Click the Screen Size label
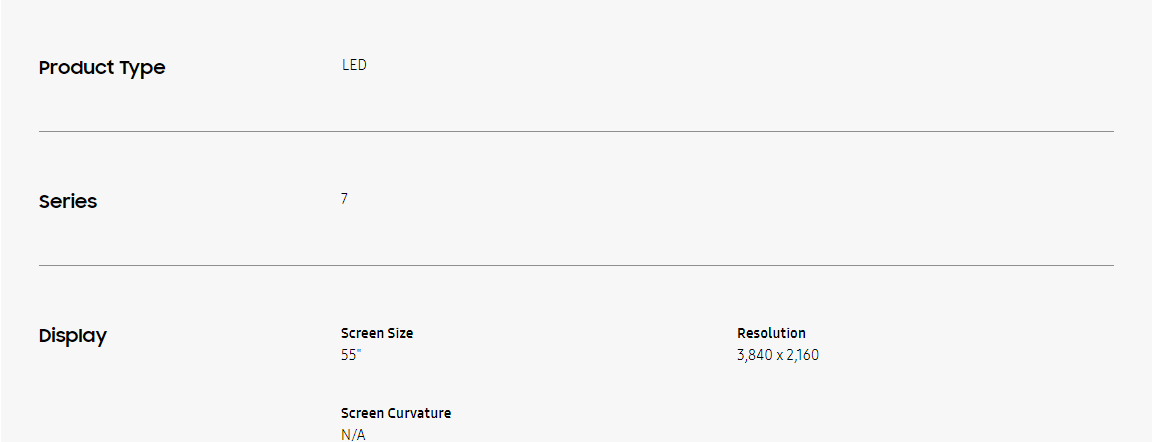Viewport: 1152px width, 442px height. coord(377,333)
